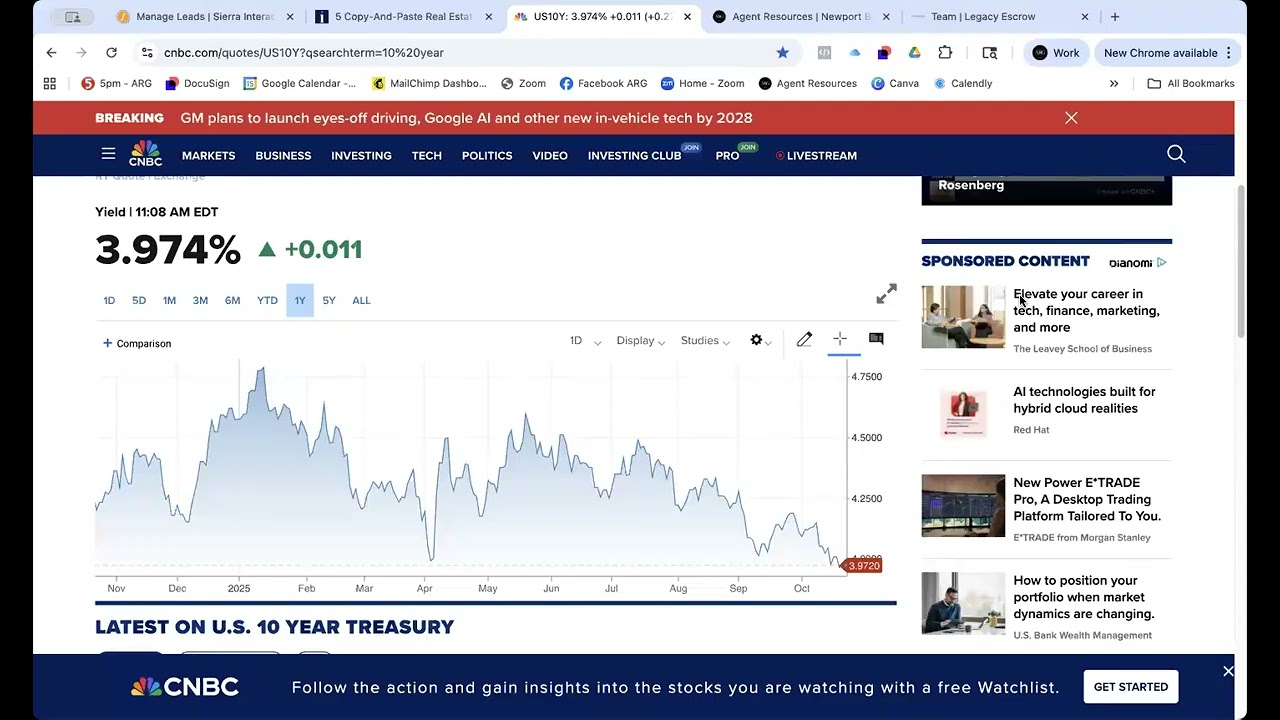The image size is (1280, 720).
Task: Open the Calendly bookmark
Action: pos(963,83)
